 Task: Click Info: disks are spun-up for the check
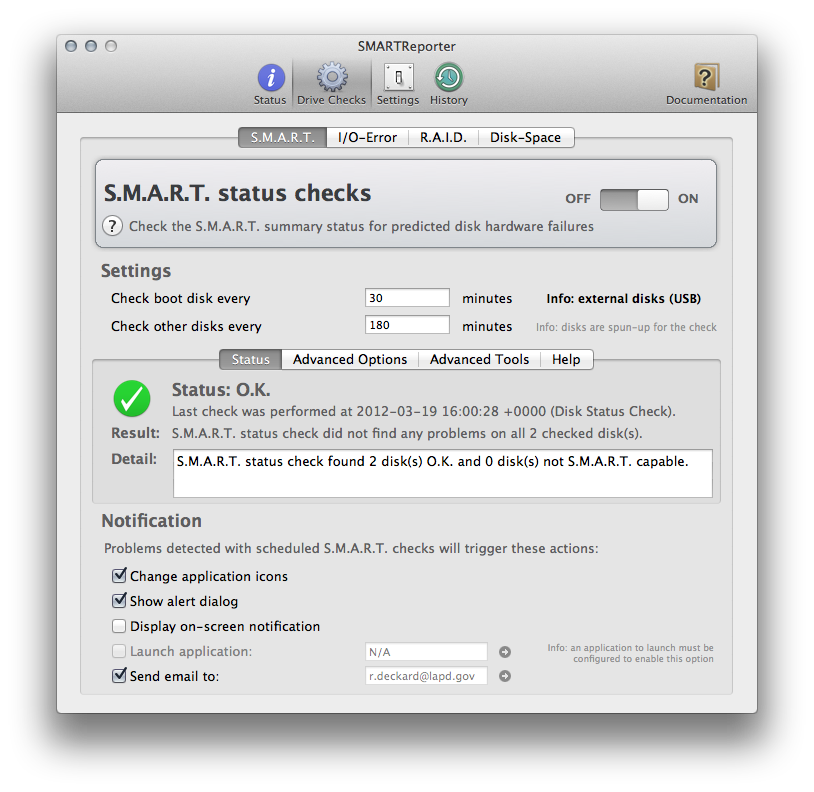pos(626,327)
